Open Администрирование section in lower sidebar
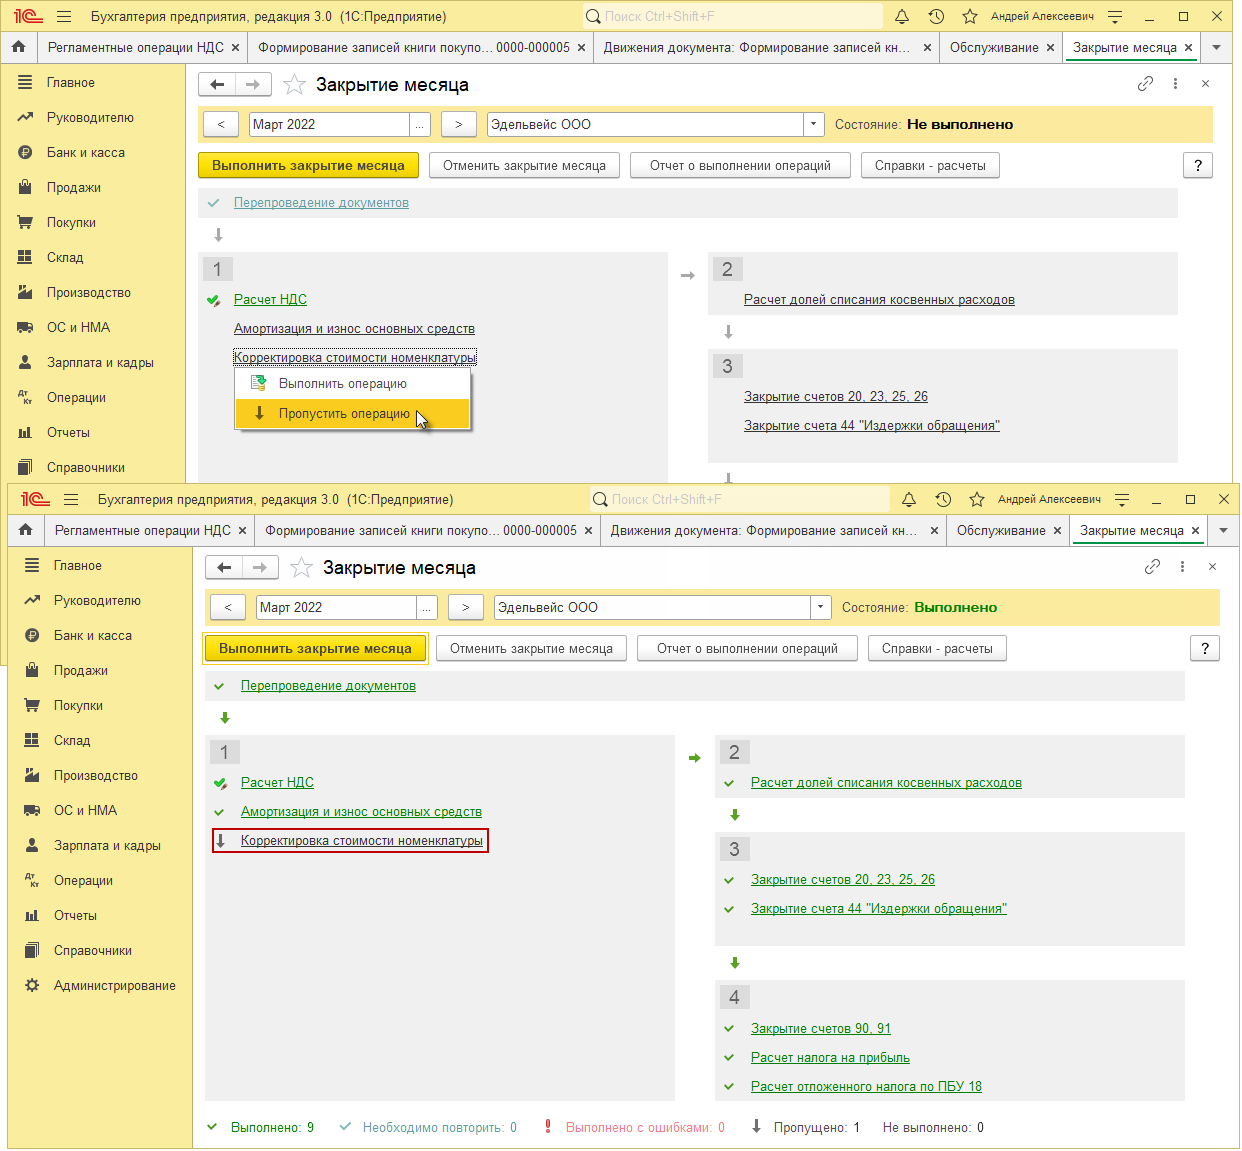The image size is (1242, 1151). [115, 985]
